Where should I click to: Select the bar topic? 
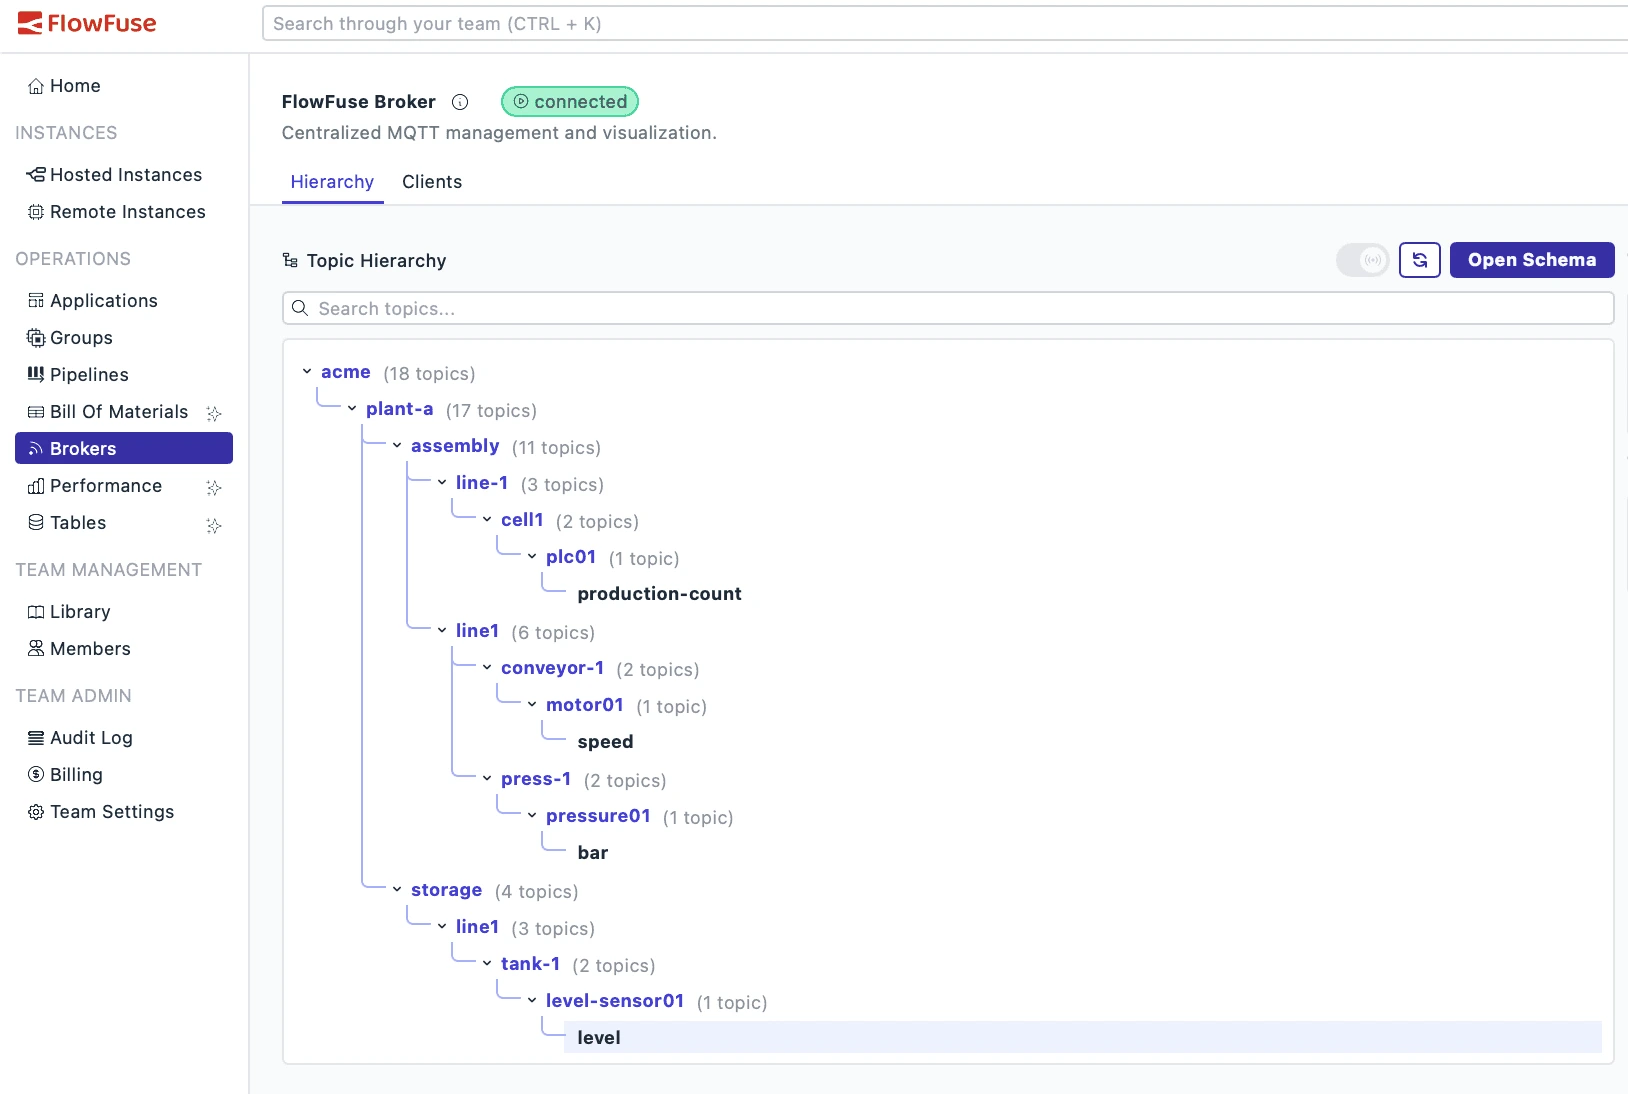(x=593, y=853)
